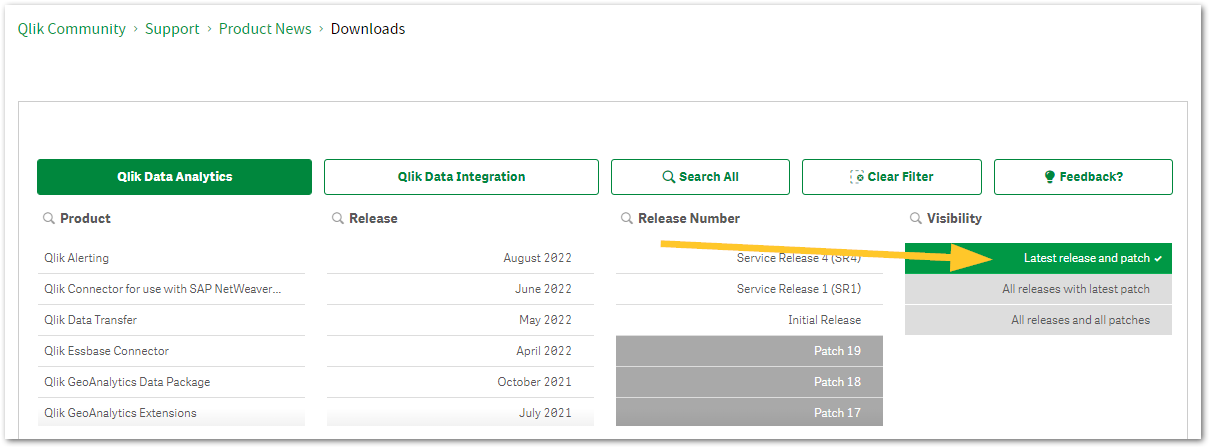
Task: Go to Support breadcrumb
Action: 172,29
